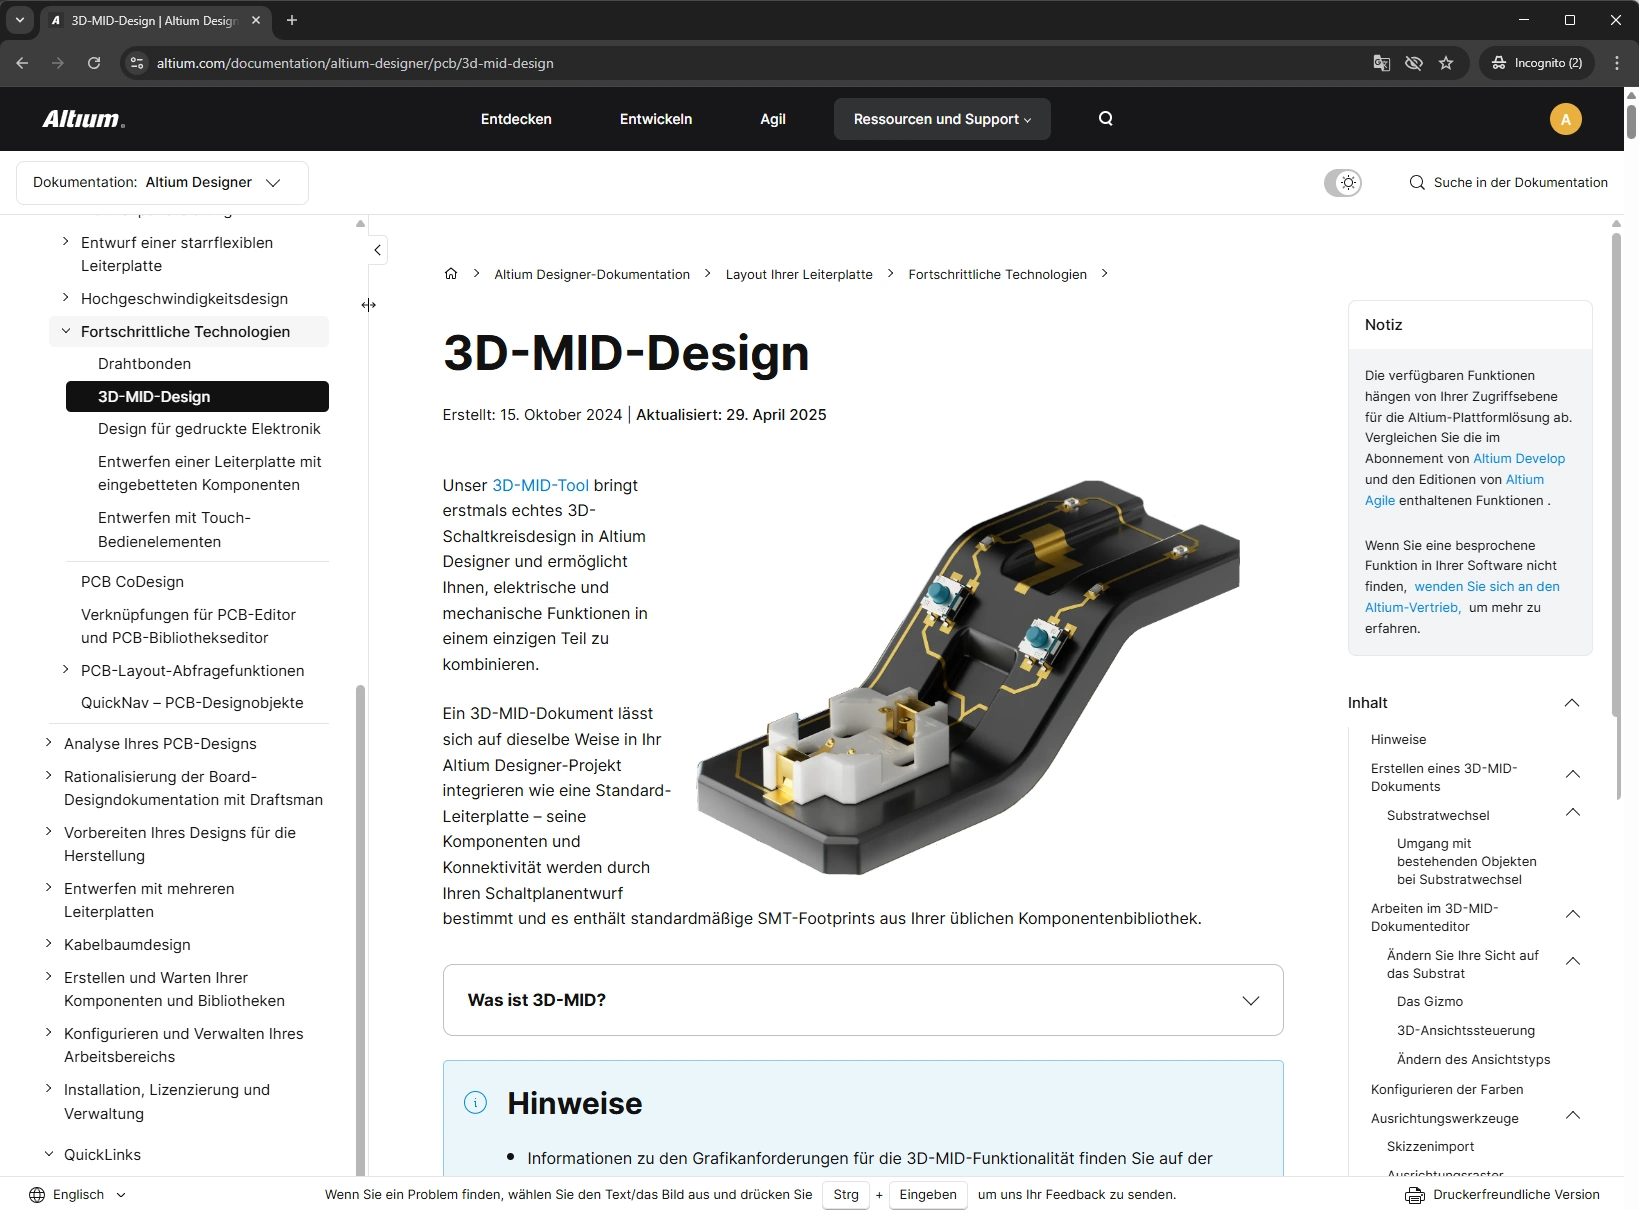Click the translate page icon in address bar
Screen dimensions: 1639x1210
pos(1382,63)
